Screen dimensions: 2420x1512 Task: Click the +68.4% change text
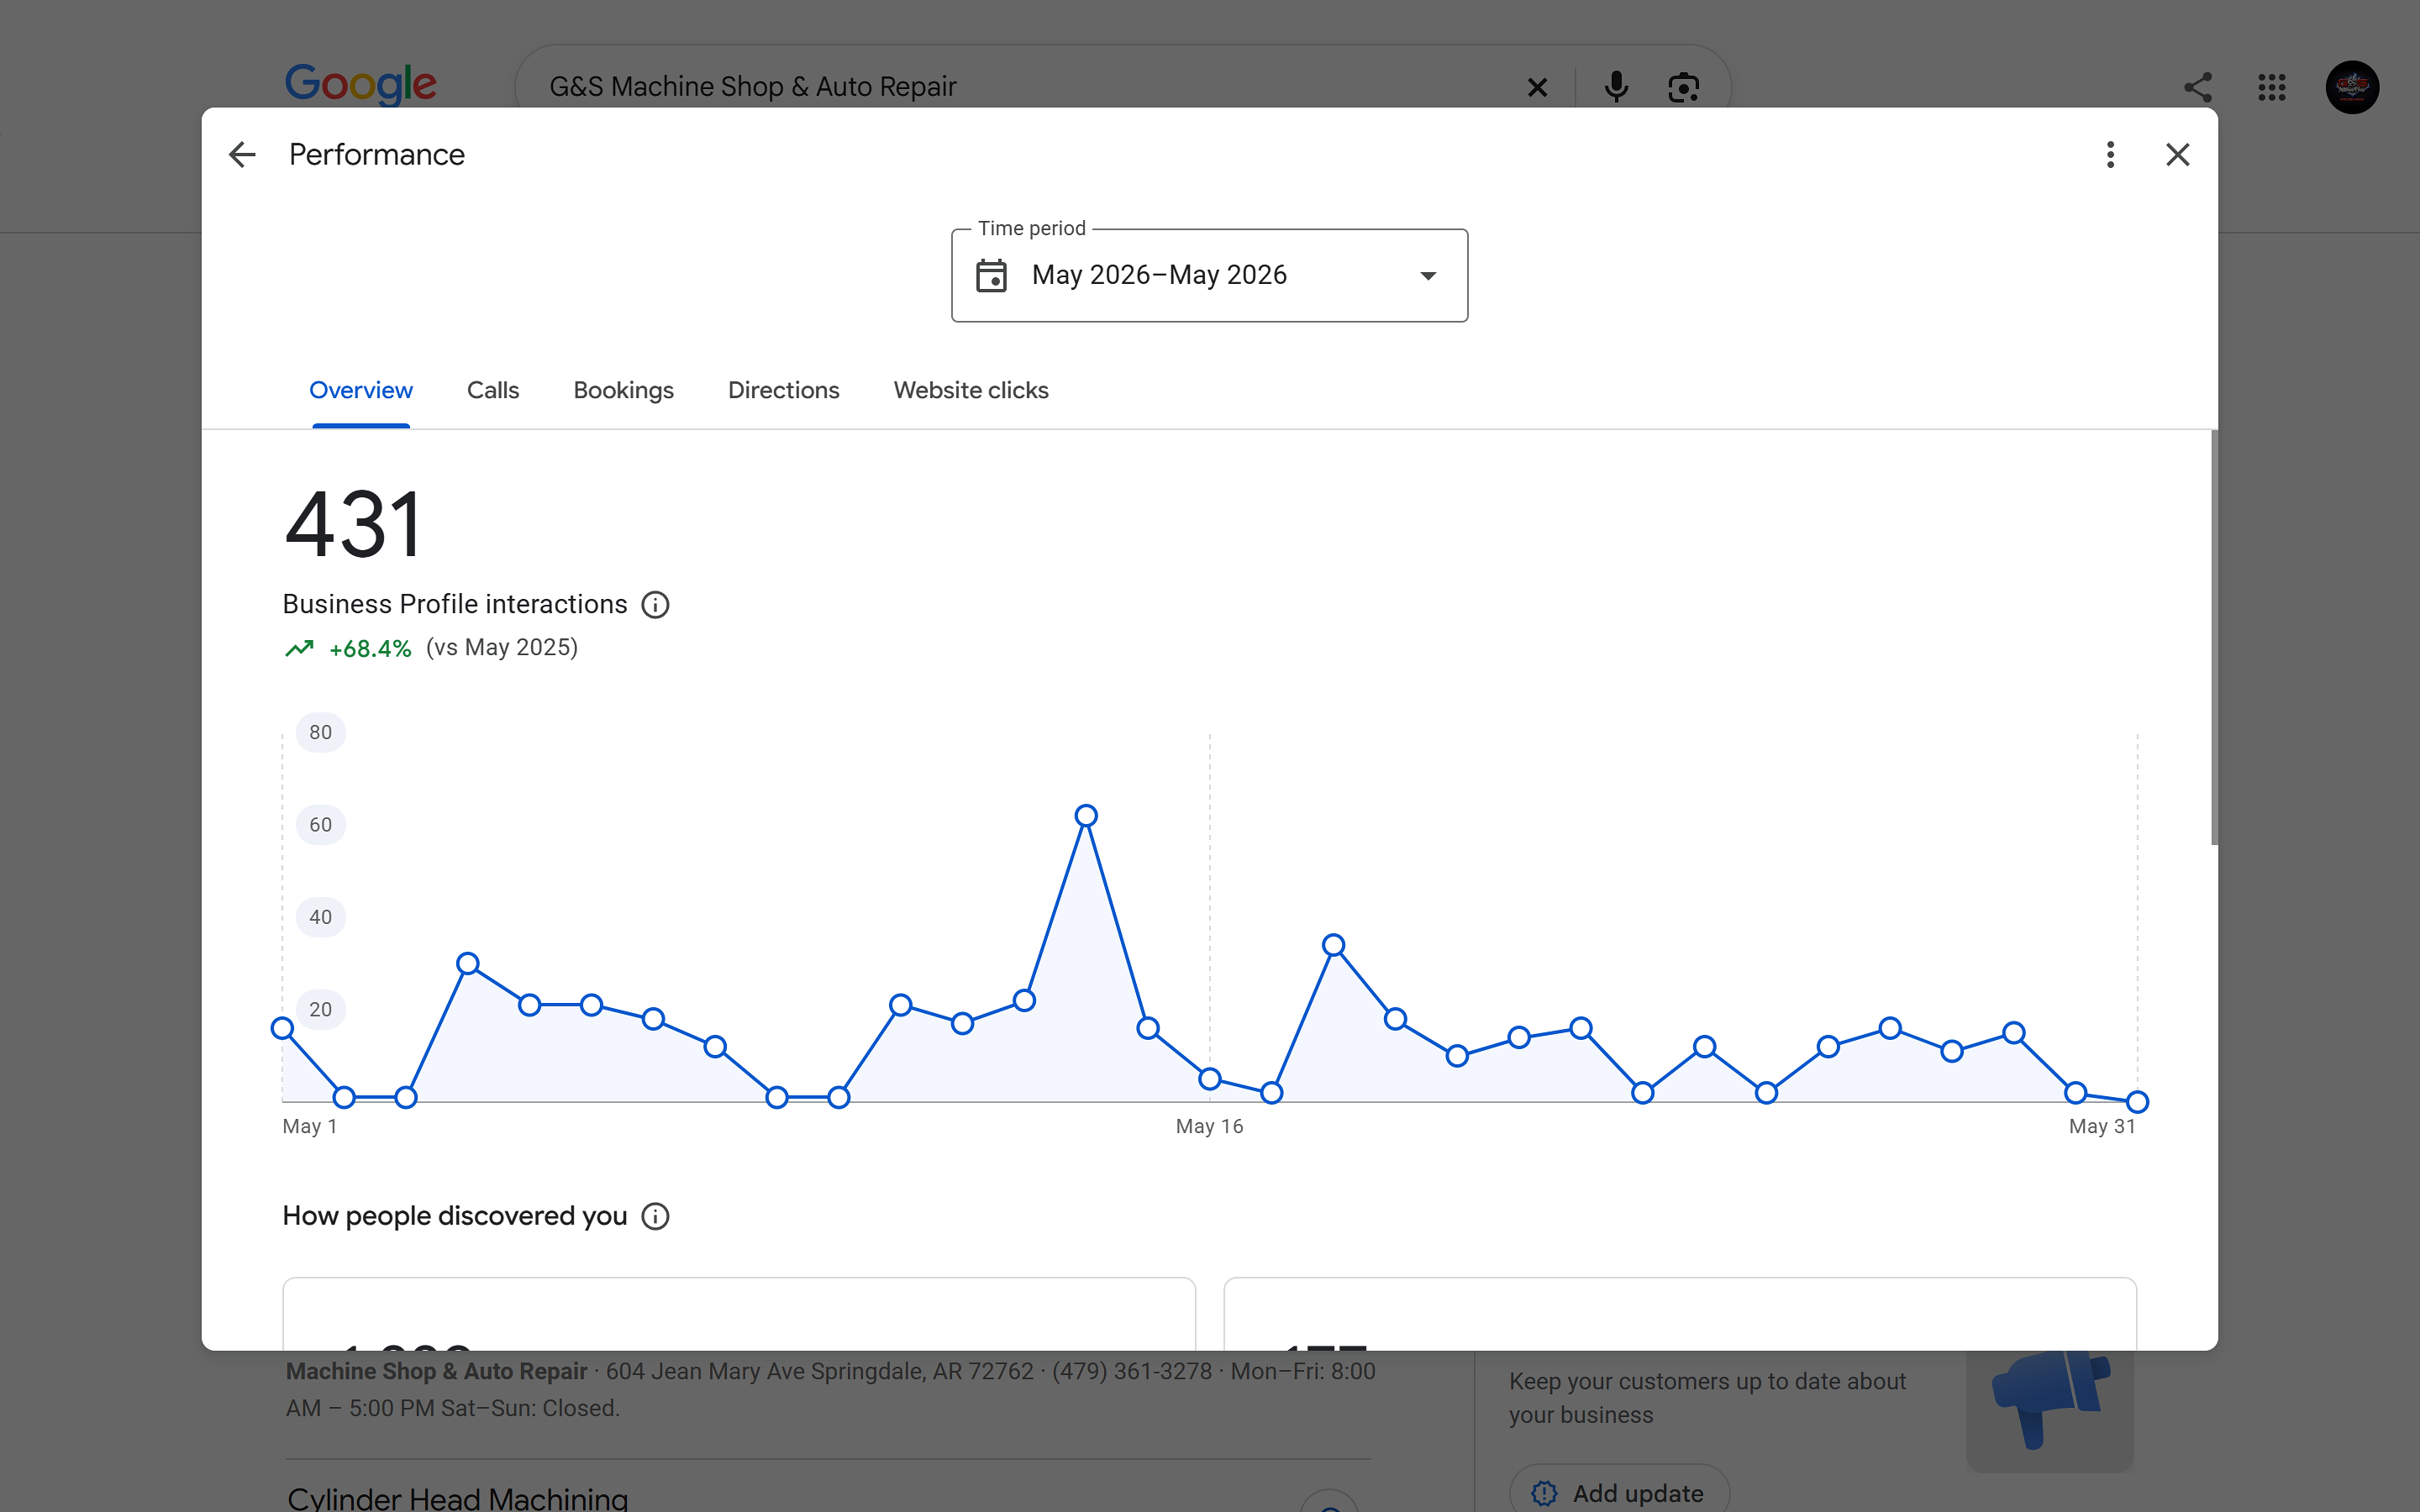tap(370, 649)
